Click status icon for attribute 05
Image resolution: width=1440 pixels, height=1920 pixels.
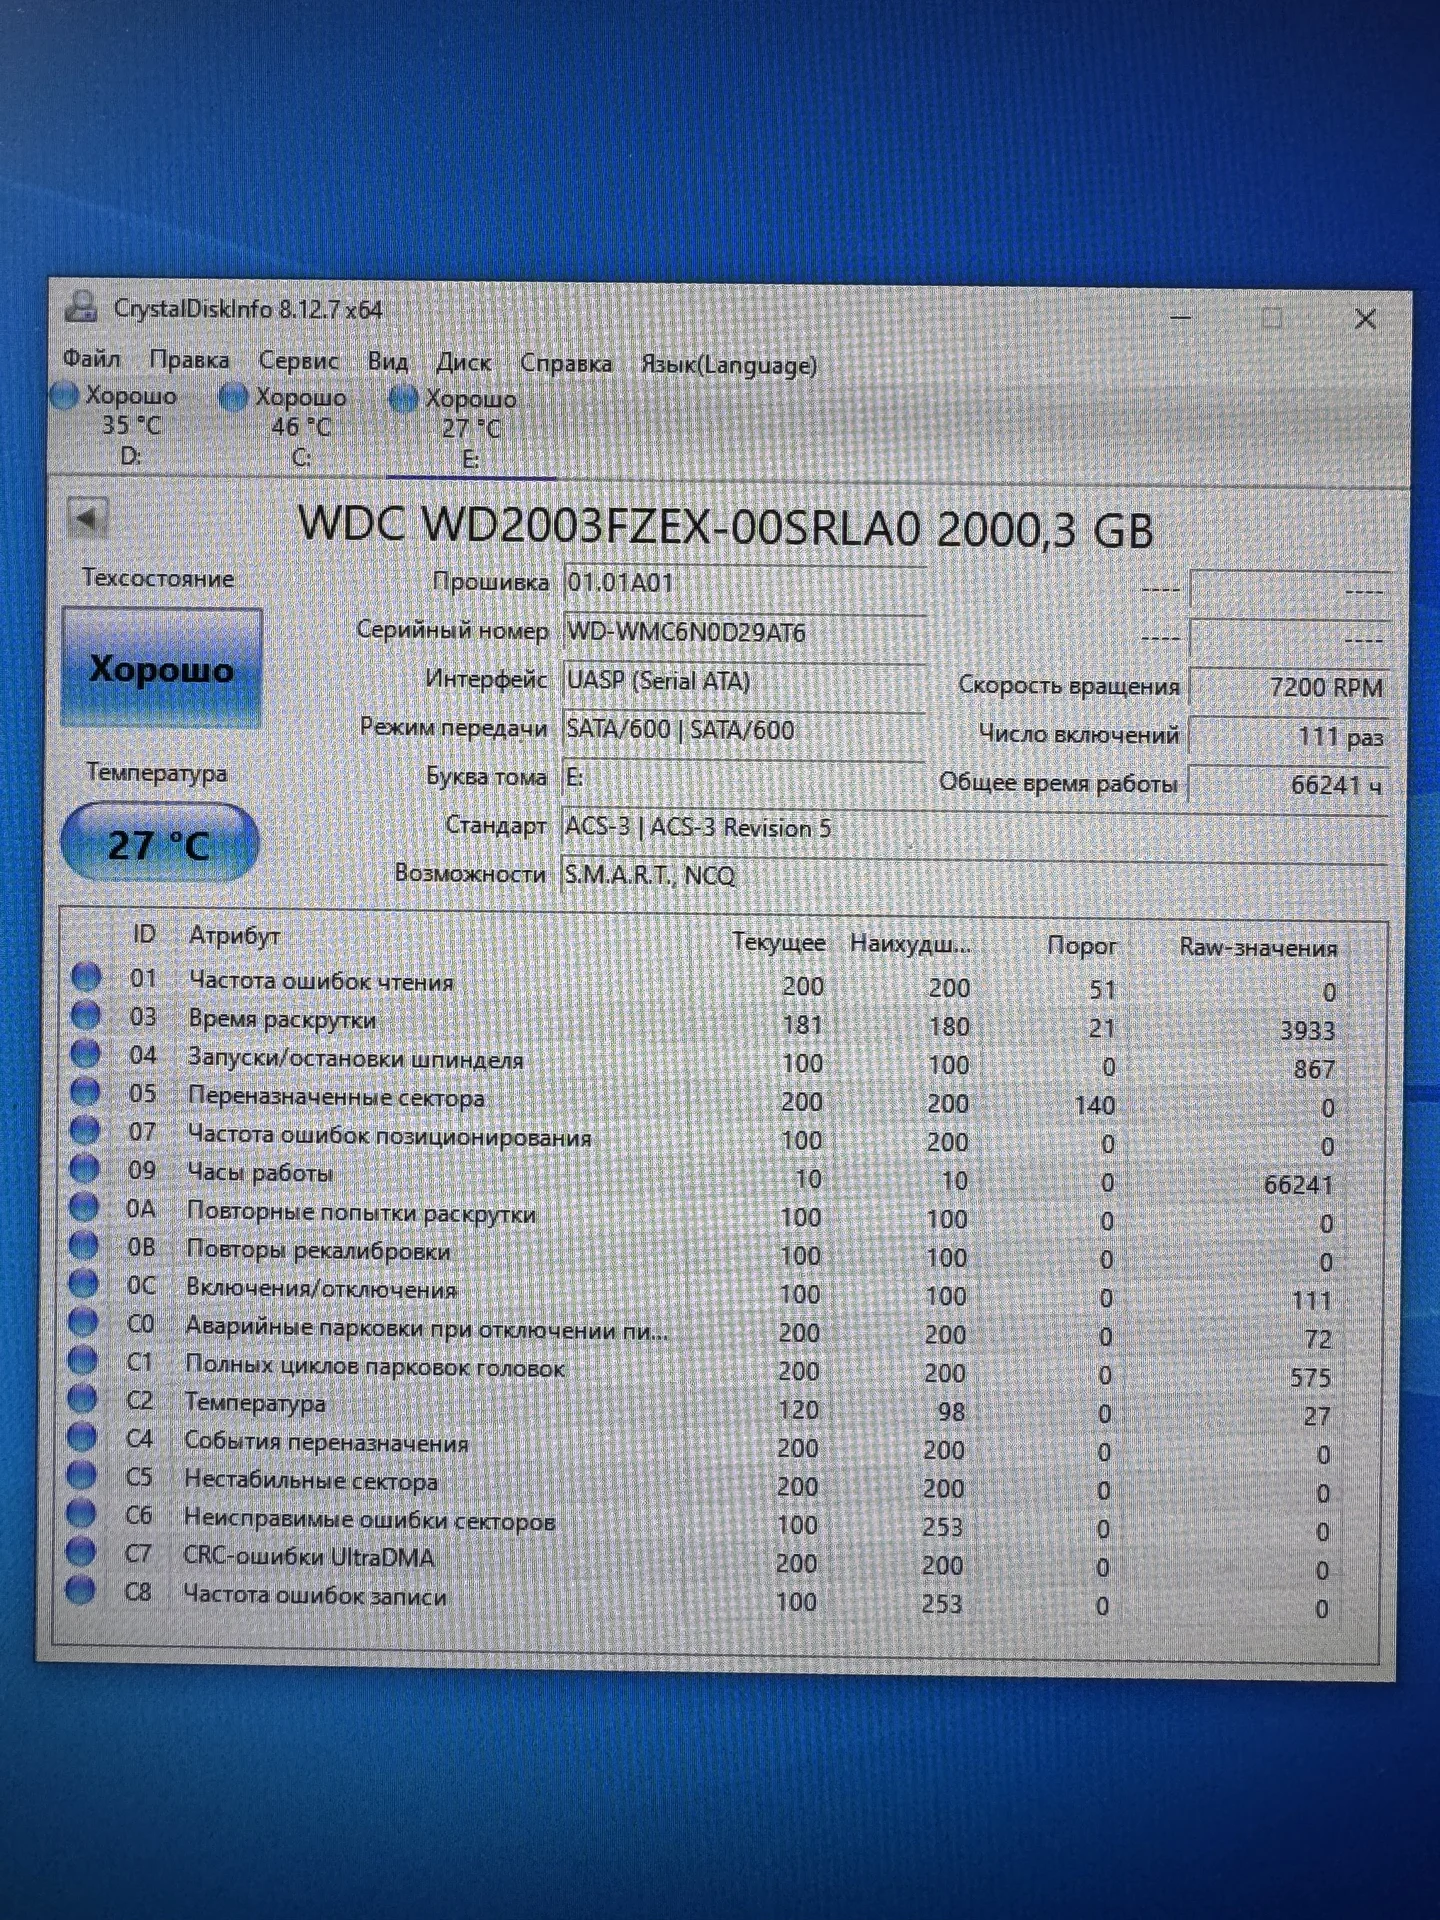click(x=85, y=1092)
